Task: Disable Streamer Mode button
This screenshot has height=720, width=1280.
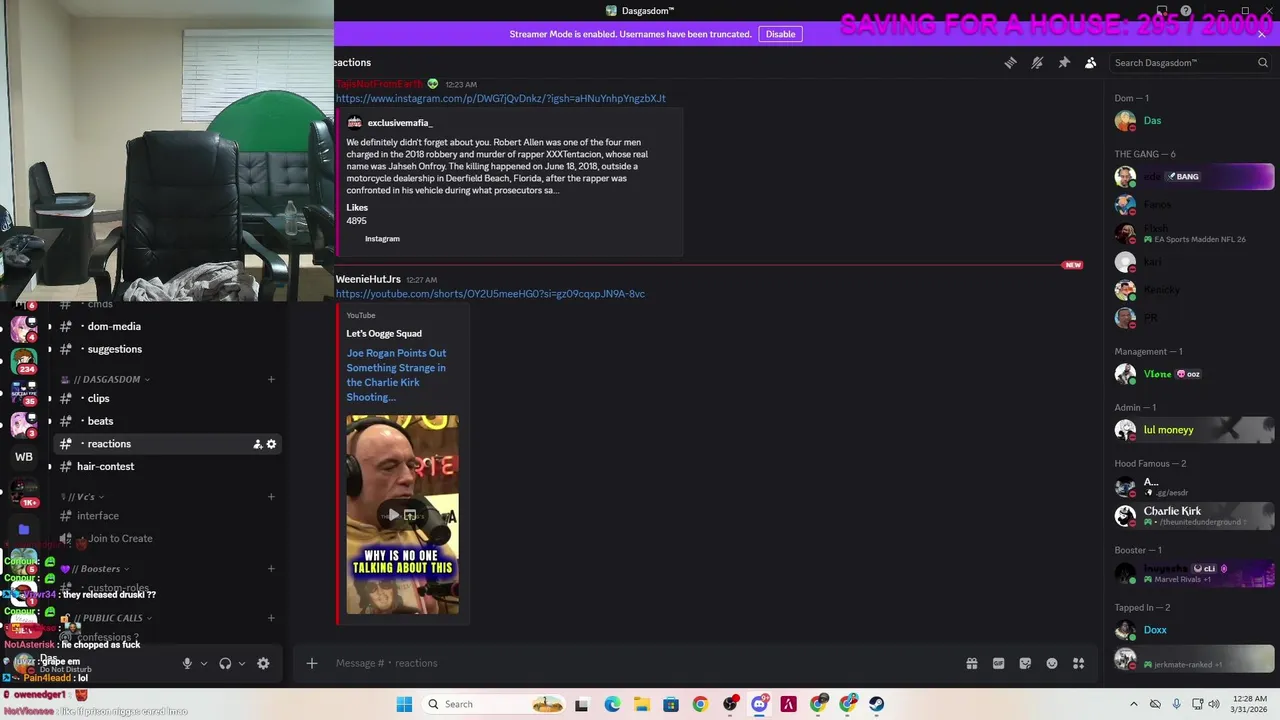Action: pos(780,34)
